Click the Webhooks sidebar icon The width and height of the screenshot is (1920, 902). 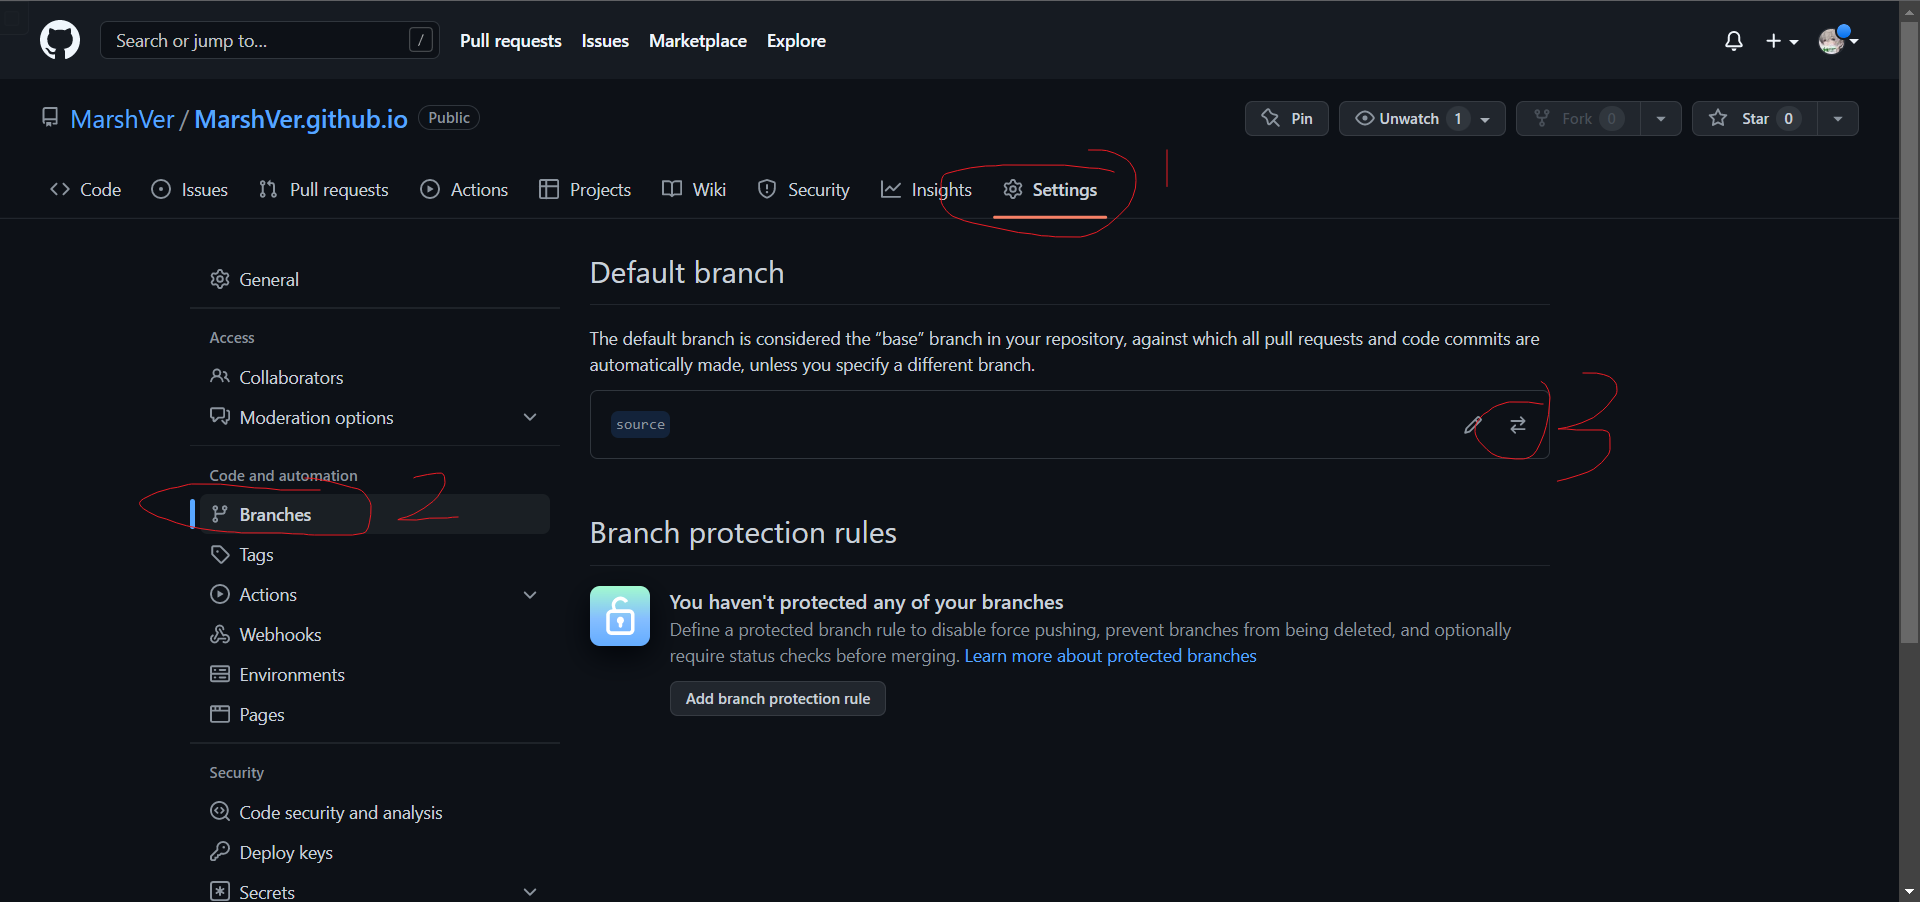220,635
